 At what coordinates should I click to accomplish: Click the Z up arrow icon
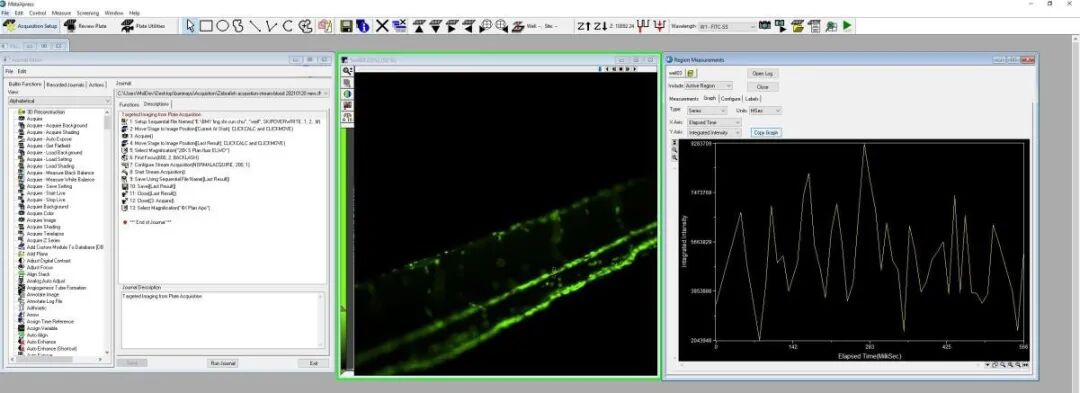click(x=584, y=26)
